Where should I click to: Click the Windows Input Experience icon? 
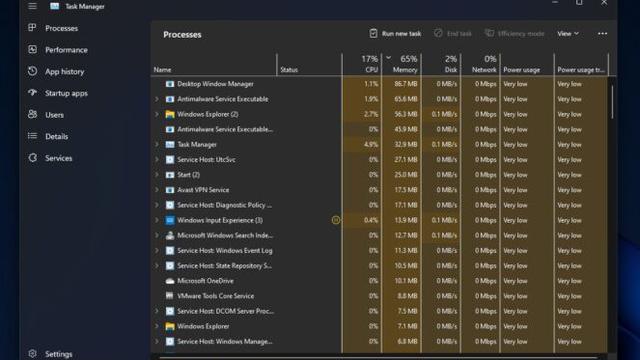(x=170, y=220)
